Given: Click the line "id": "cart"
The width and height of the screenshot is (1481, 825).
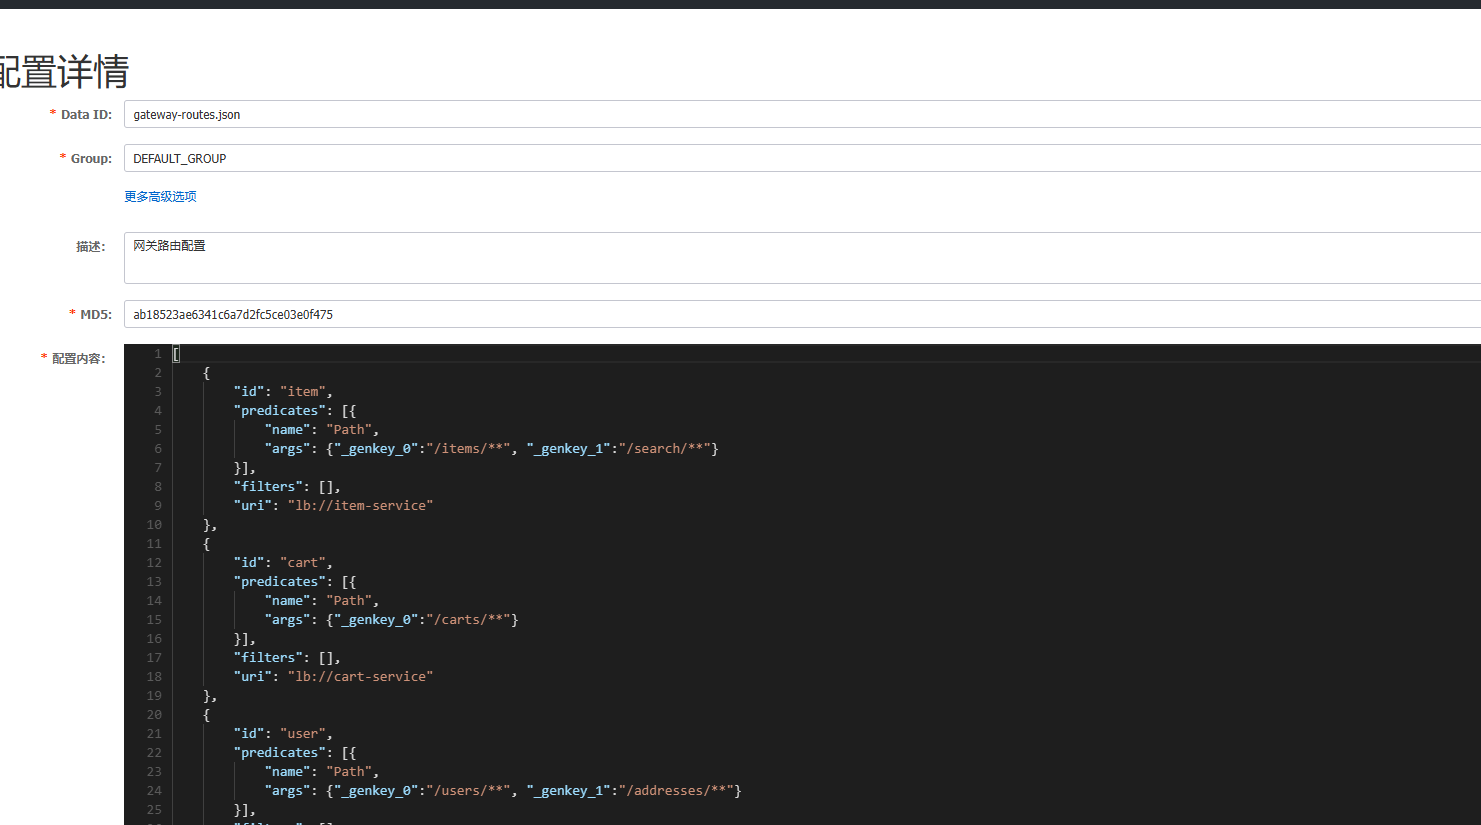Looking at the screenshot, I should pos(283,563).
